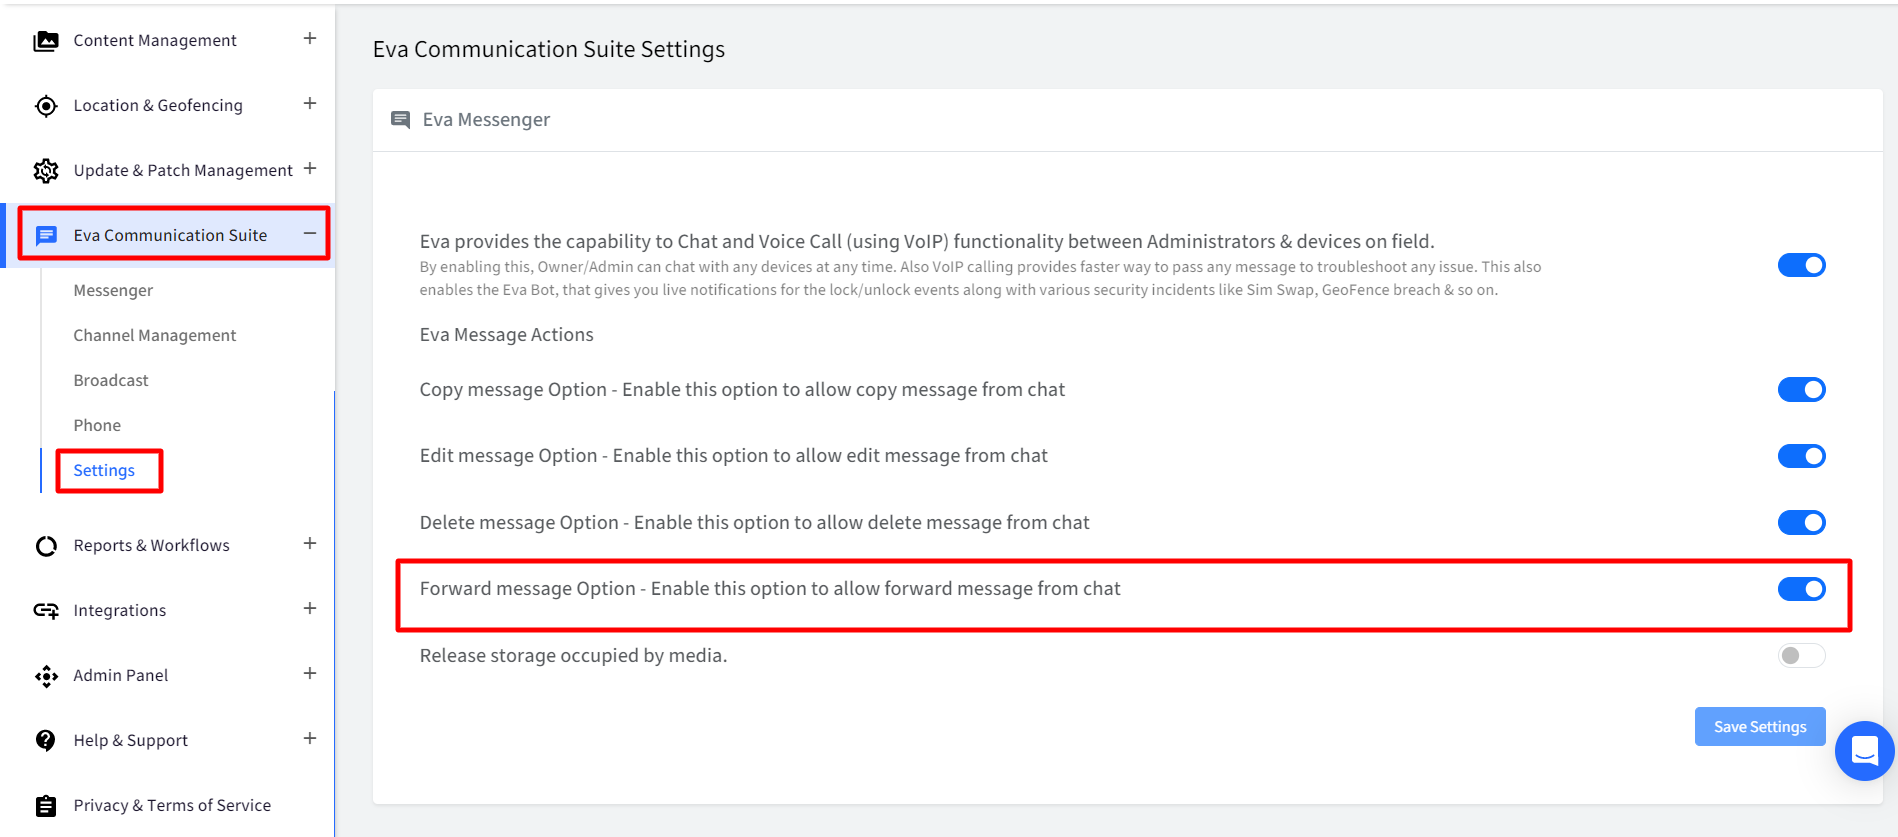Expand Admin Panel plus sign

click(310, 673)
